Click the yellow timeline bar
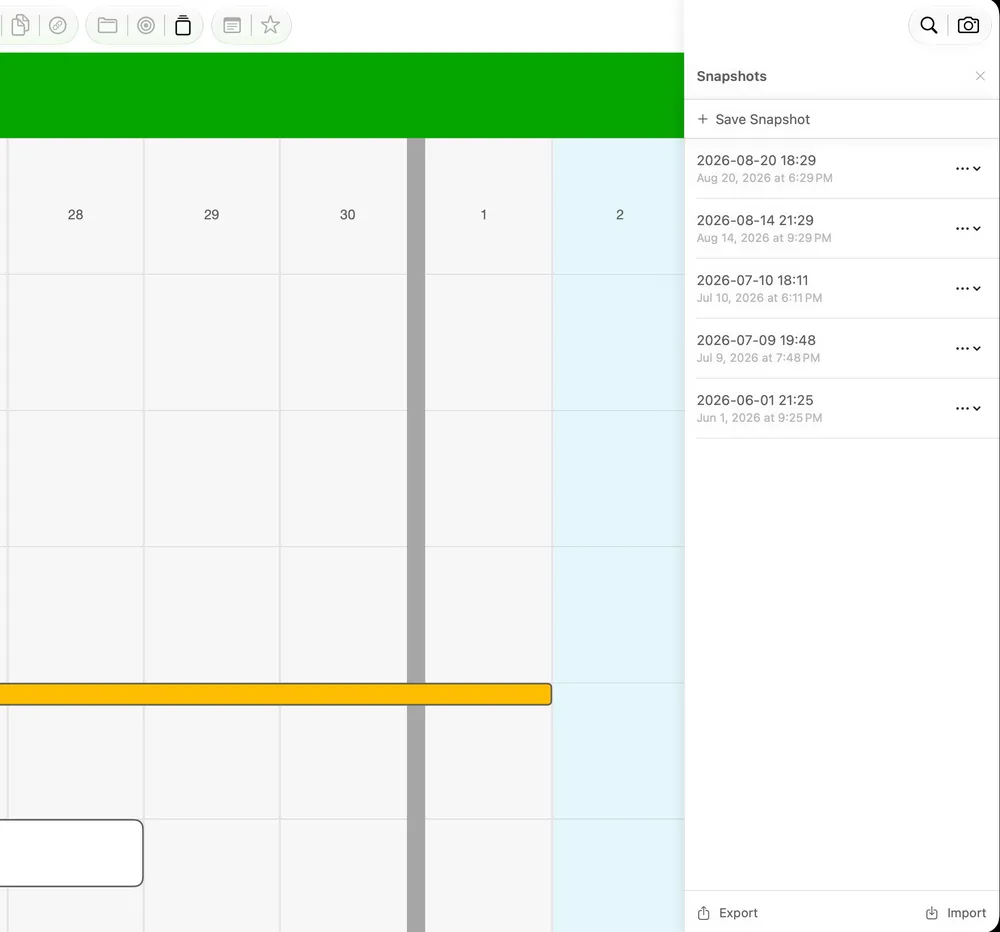1000x932 pixels. [x=276, y=694]
